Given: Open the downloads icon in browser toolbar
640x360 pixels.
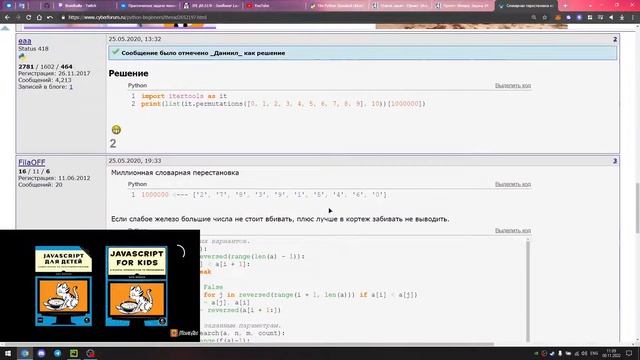Looking at the screenshot, I should (x=622, y=18).
